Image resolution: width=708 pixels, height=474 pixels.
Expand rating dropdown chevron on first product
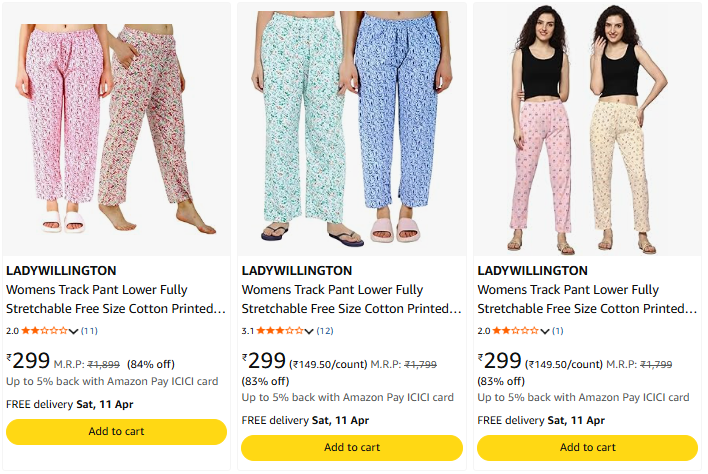[74, 331]
